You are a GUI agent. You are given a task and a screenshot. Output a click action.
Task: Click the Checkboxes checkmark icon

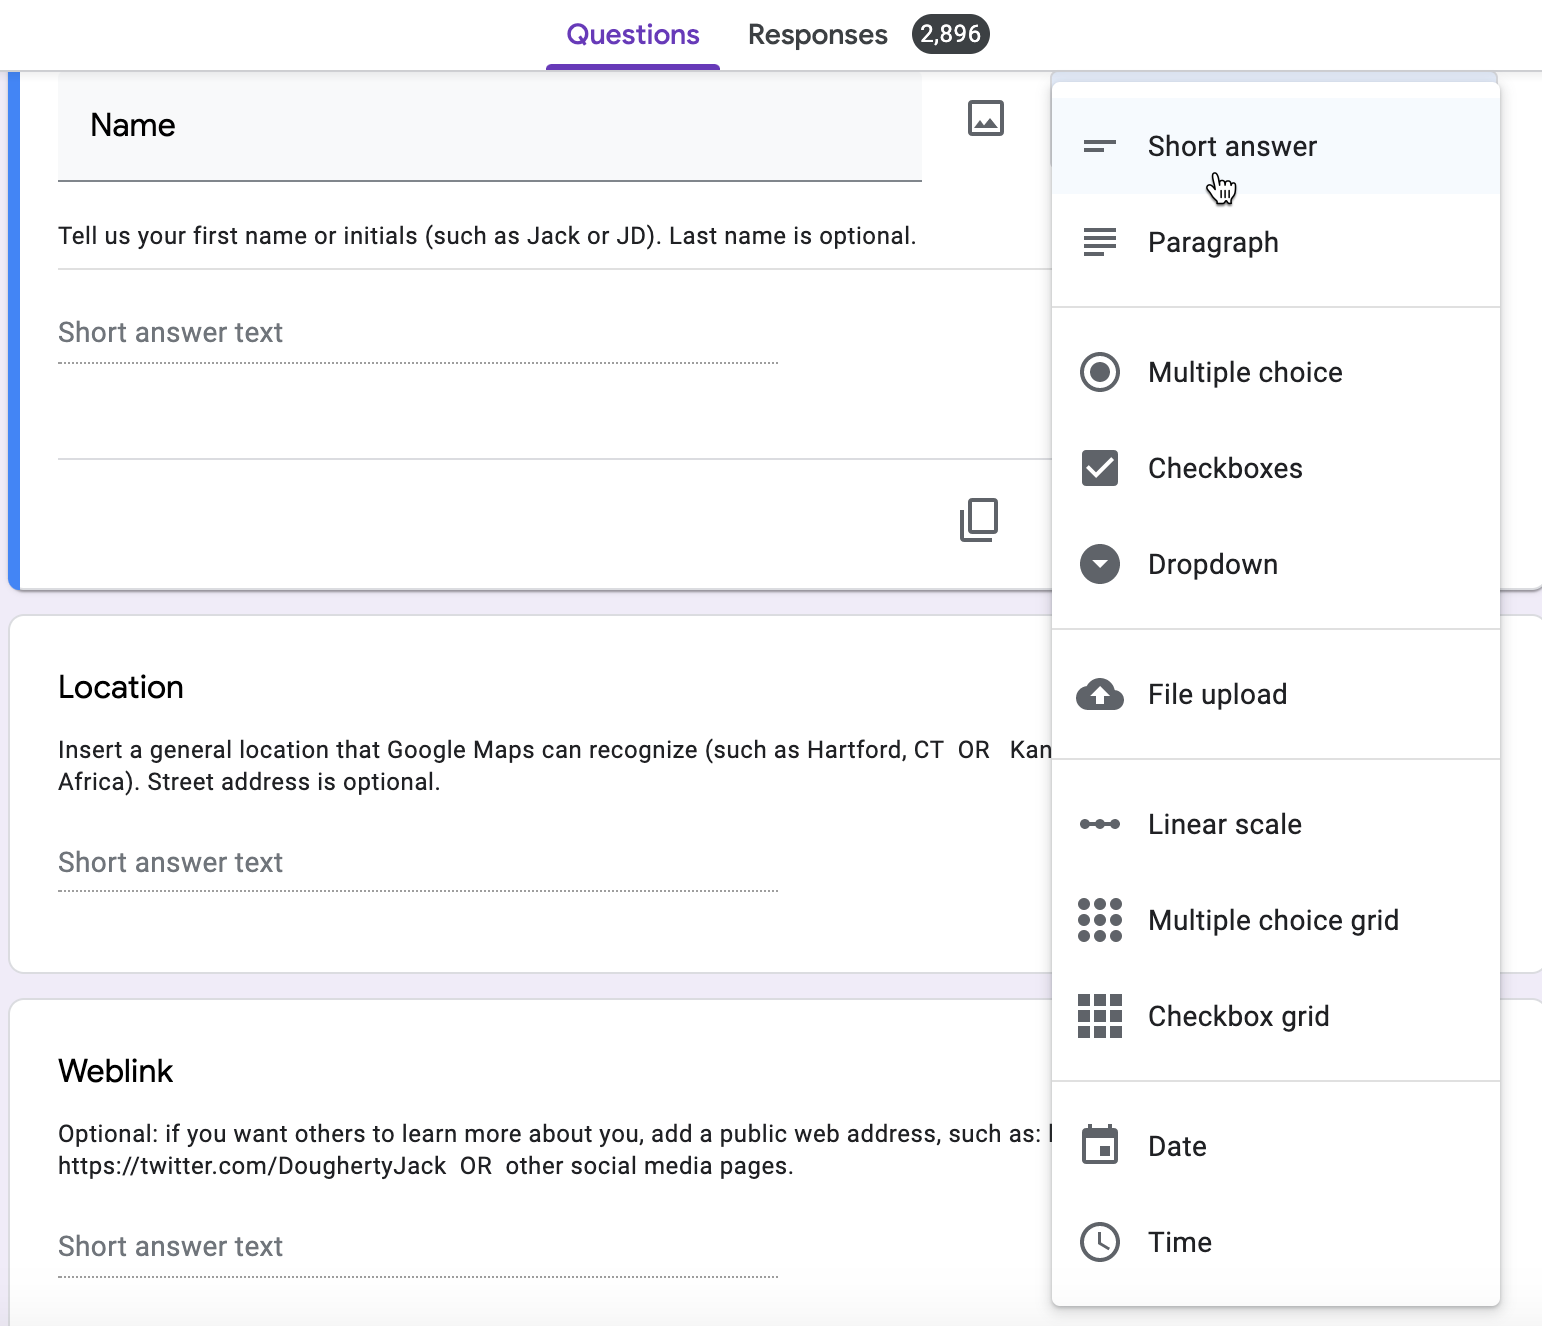1100,468
